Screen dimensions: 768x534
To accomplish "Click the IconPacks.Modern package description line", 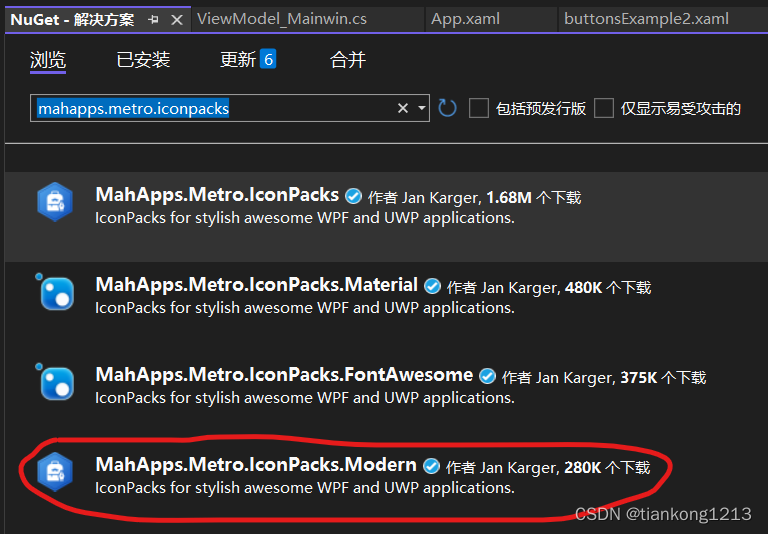I will tap(305, 488).
